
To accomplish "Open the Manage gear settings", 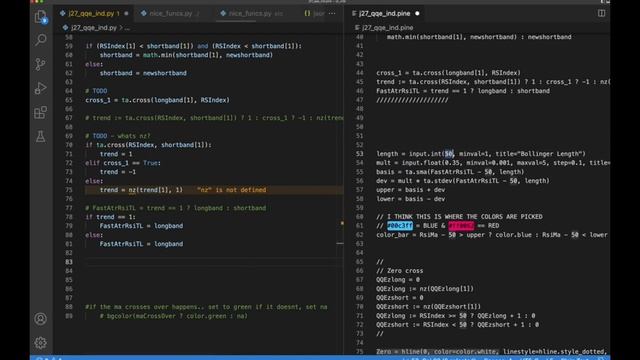I will pyautogui.click(x=40, y=343).
